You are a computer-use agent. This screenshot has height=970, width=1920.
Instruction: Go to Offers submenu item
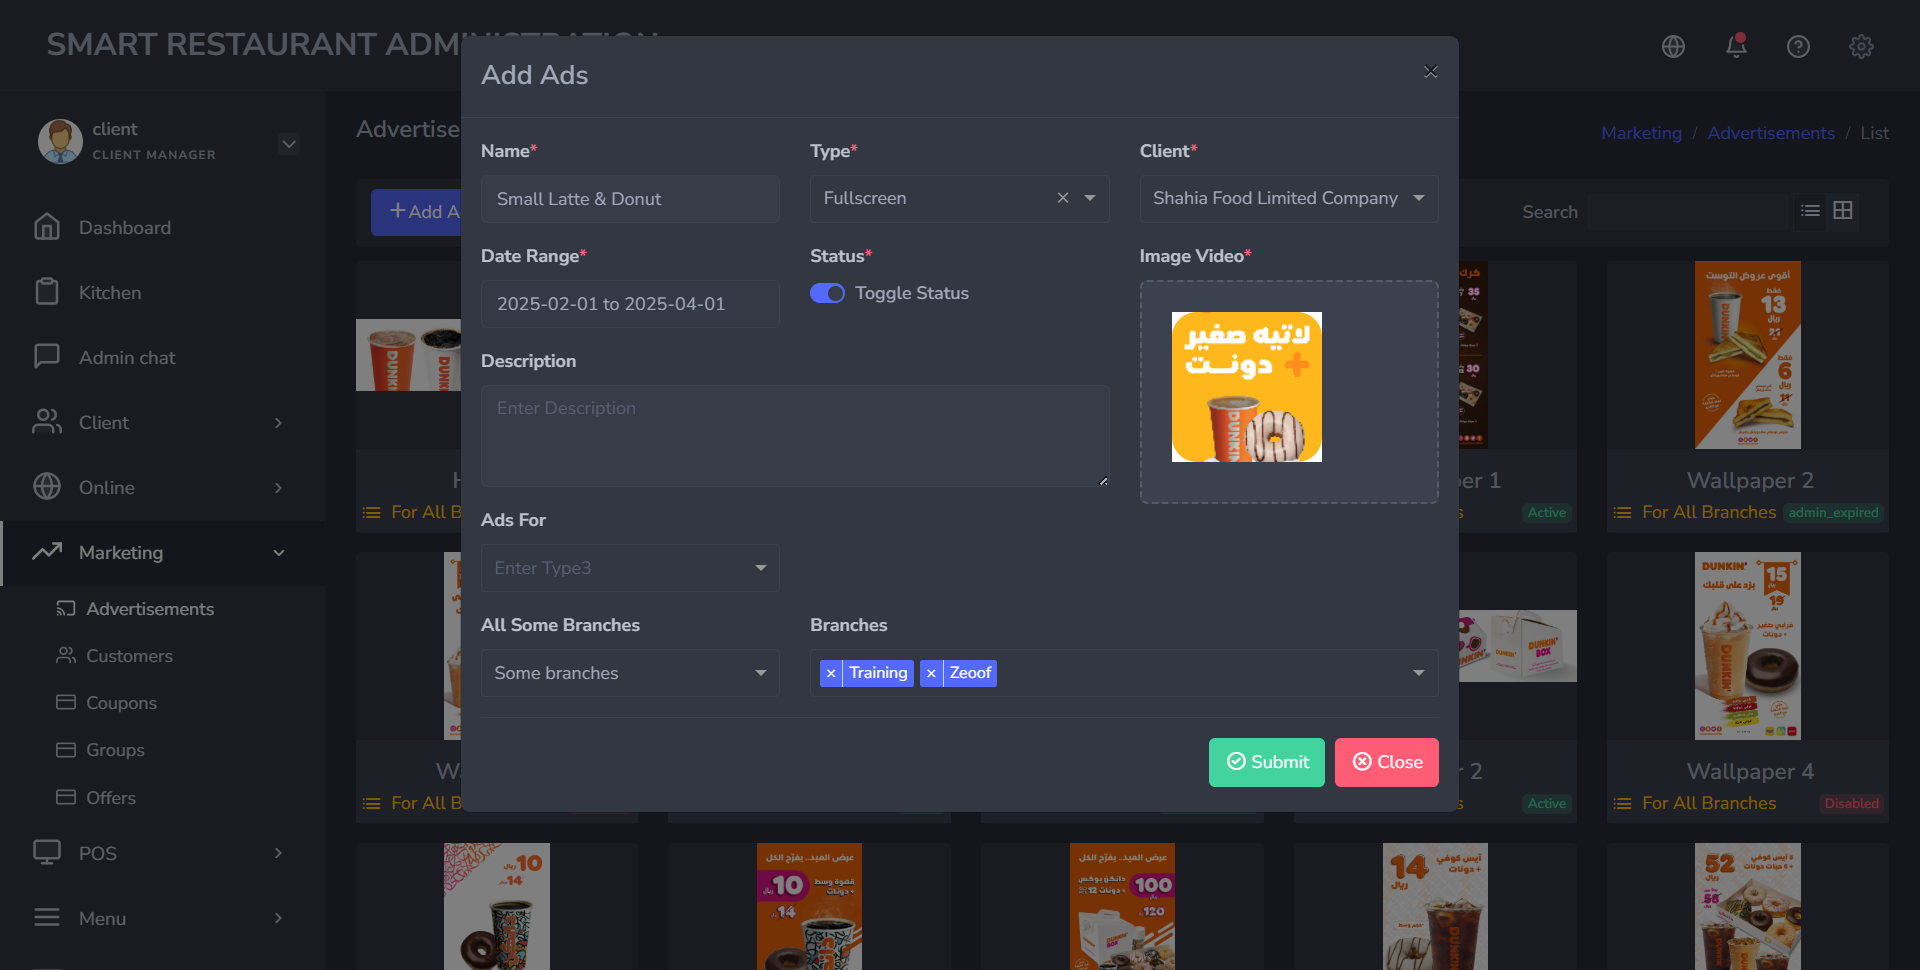point(111,798)
